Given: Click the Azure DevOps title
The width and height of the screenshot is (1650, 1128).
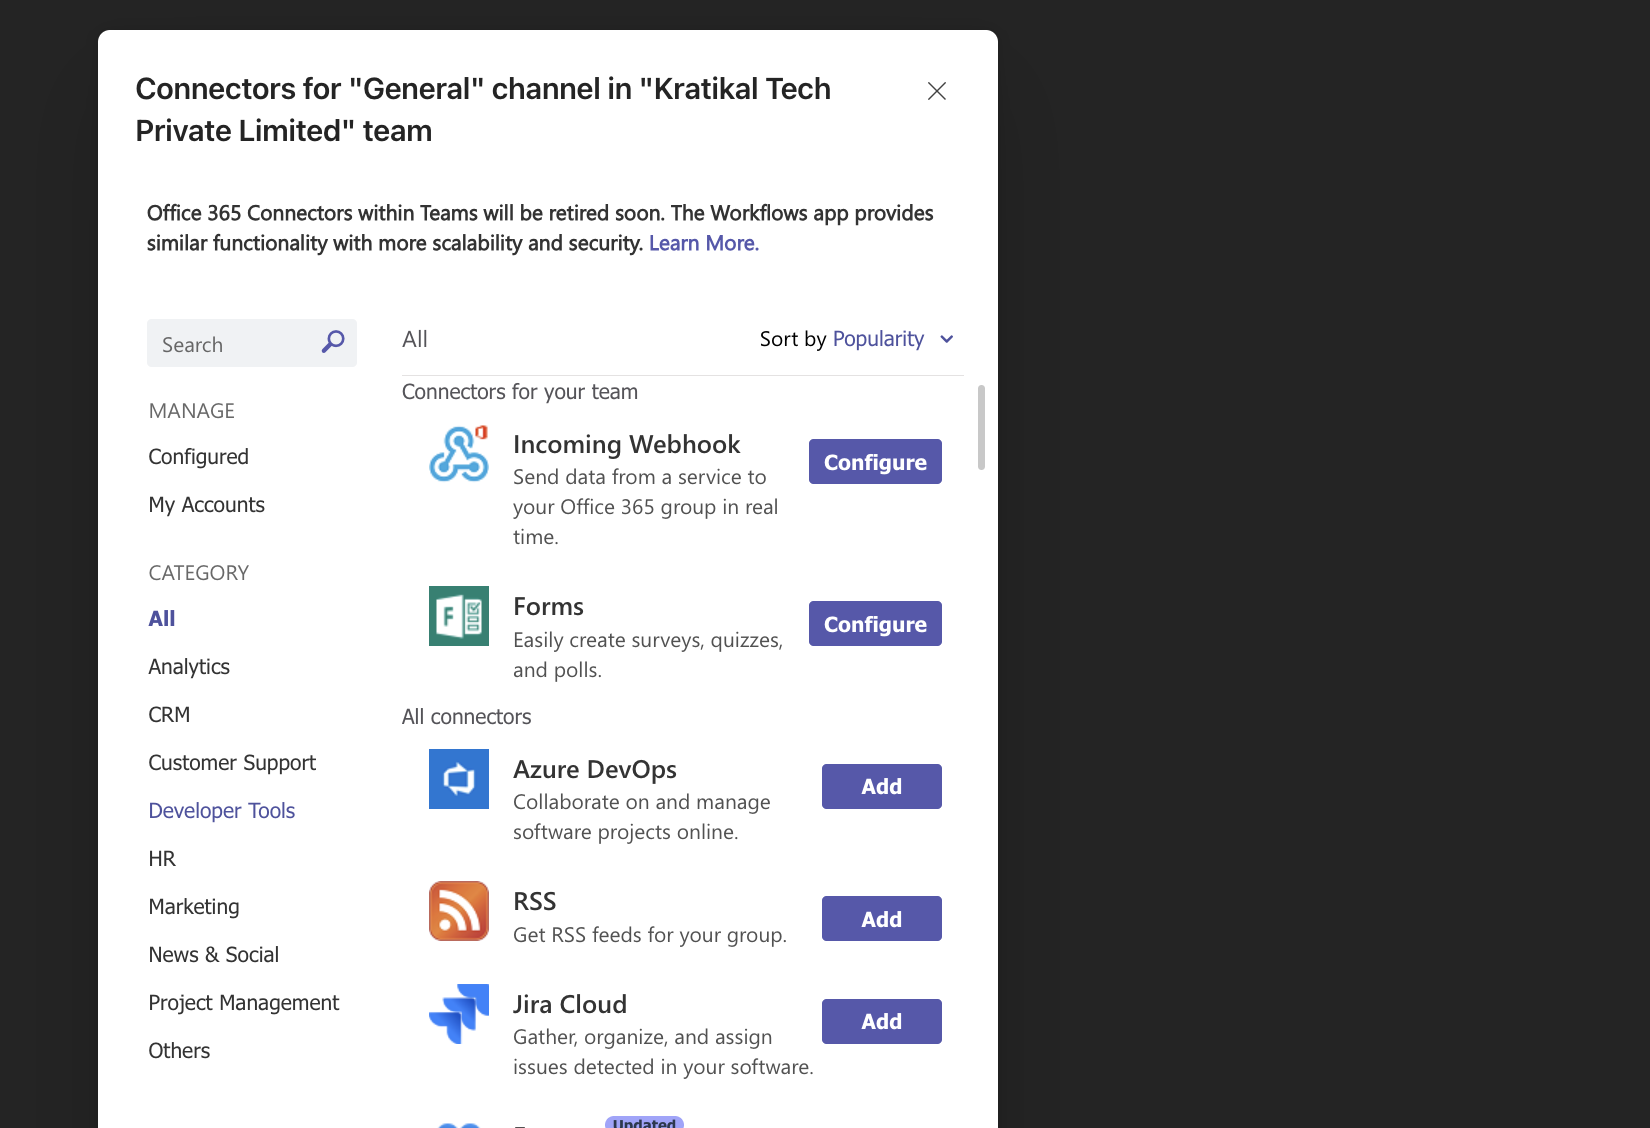Looking at the screenshot, I should (x=595, y=769).
